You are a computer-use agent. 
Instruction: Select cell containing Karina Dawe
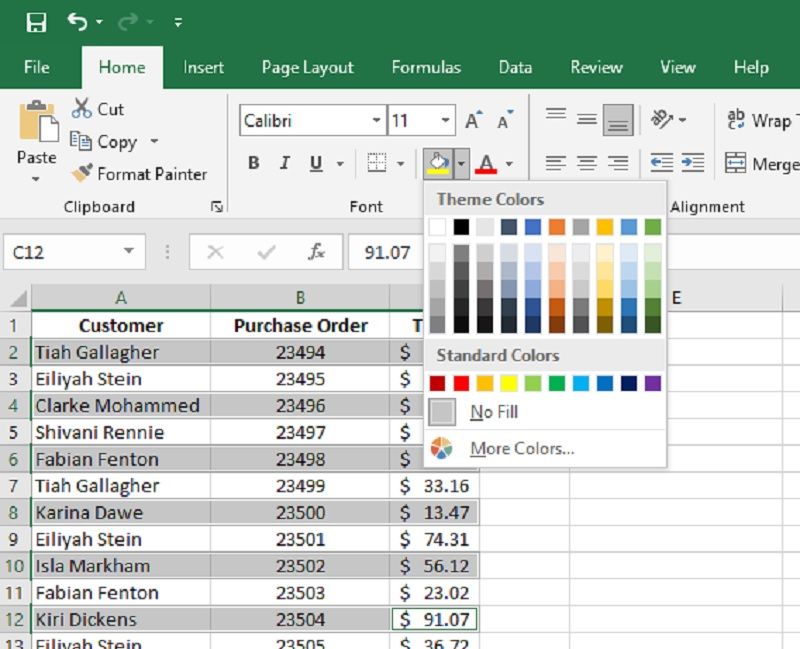point(120,512)
